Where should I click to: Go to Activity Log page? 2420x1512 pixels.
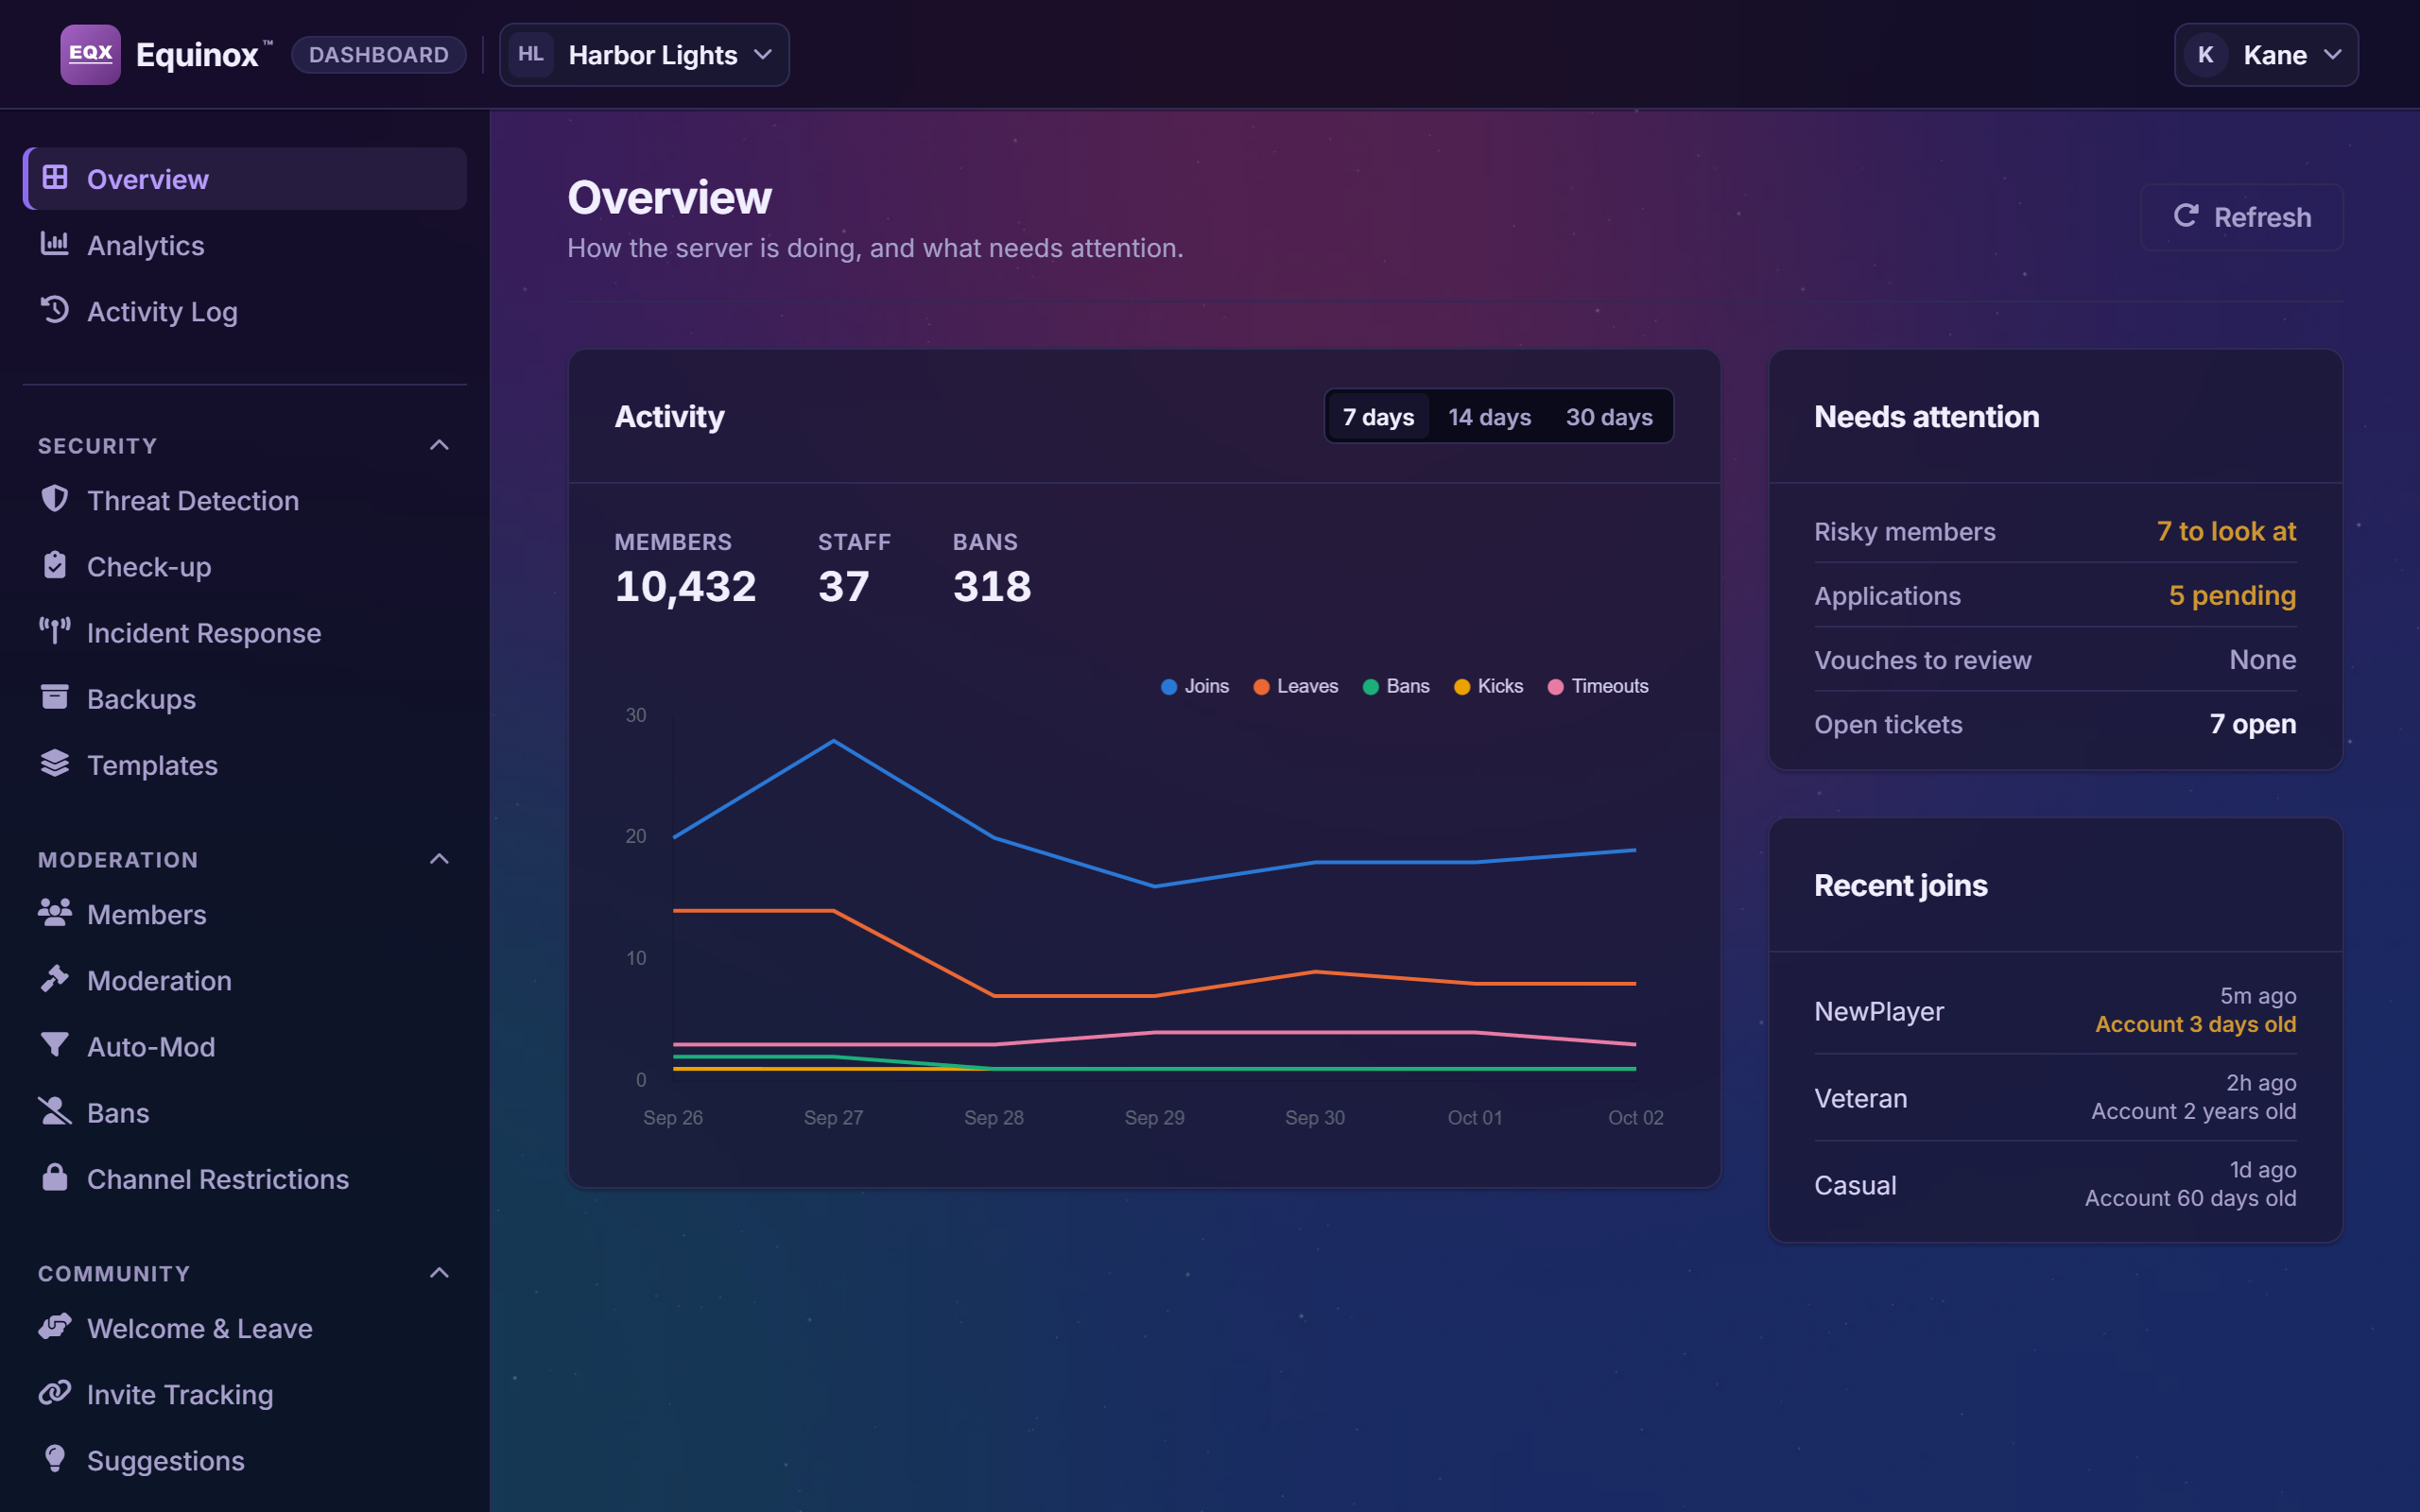[245, 311]
